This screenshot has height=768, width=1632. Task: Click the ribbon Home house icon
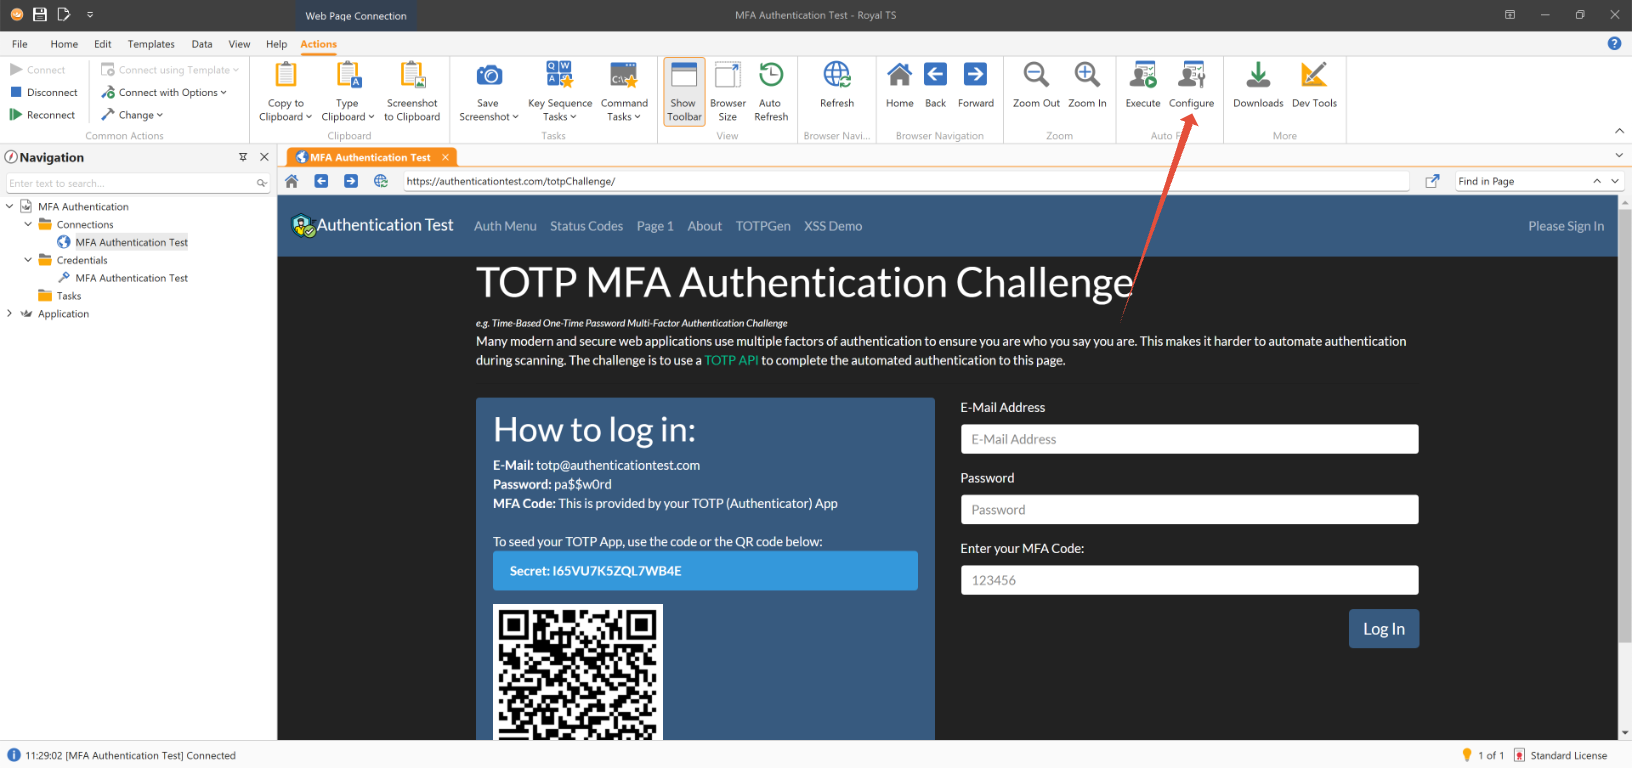[900, 75]
